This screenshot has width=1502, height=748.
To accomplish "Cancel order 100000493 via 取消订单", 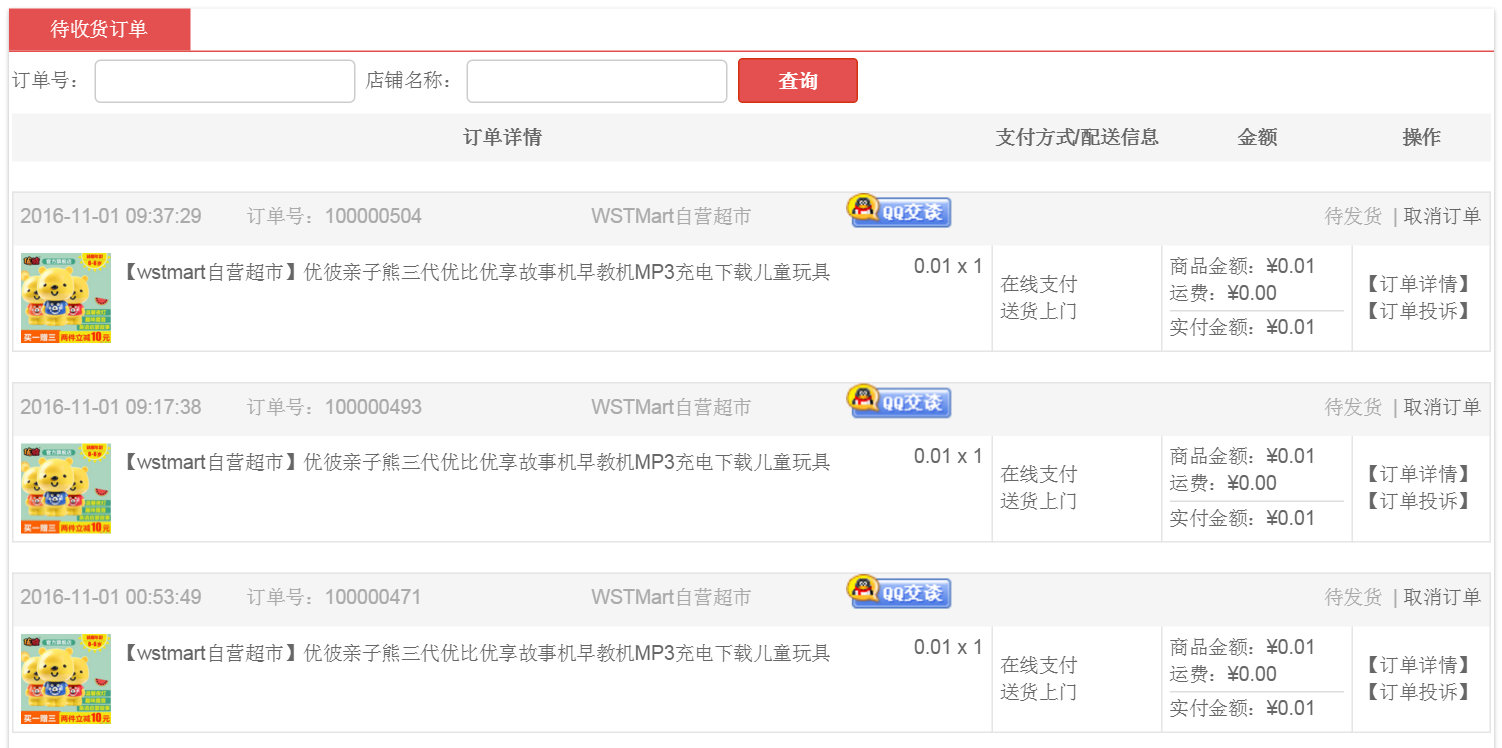I will 1442,407.
